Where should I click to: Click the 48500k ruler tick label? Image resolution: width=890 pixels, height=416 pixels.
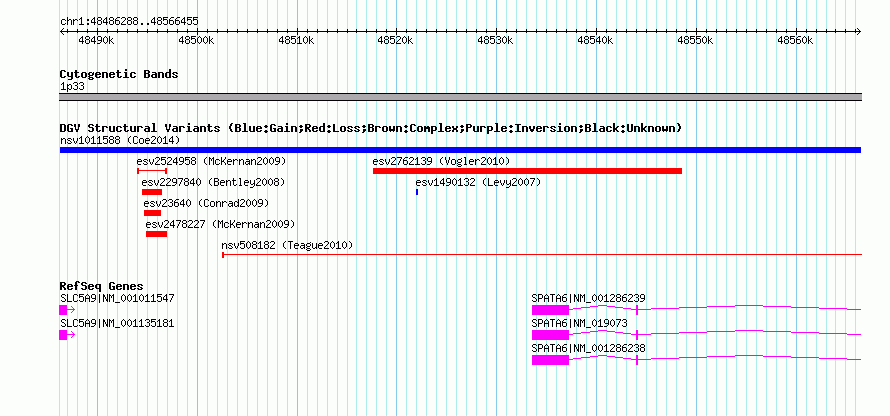197,40
